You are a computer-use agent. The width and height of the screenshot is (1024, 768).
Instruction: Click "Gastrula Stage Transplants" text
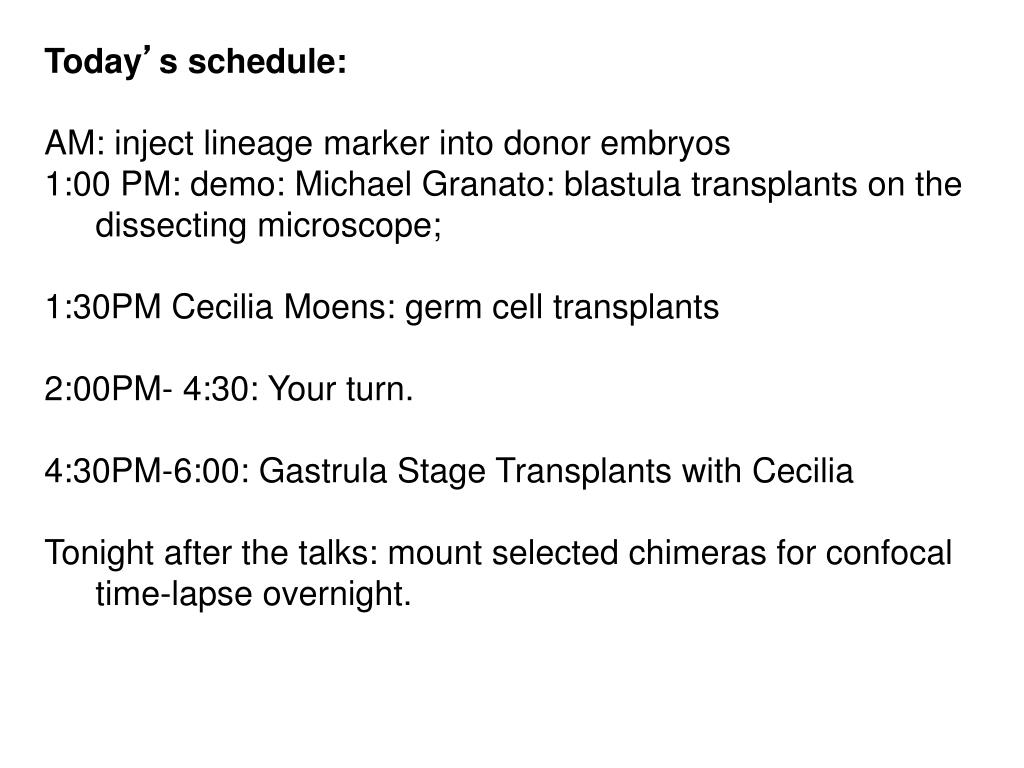pos(465,472)
